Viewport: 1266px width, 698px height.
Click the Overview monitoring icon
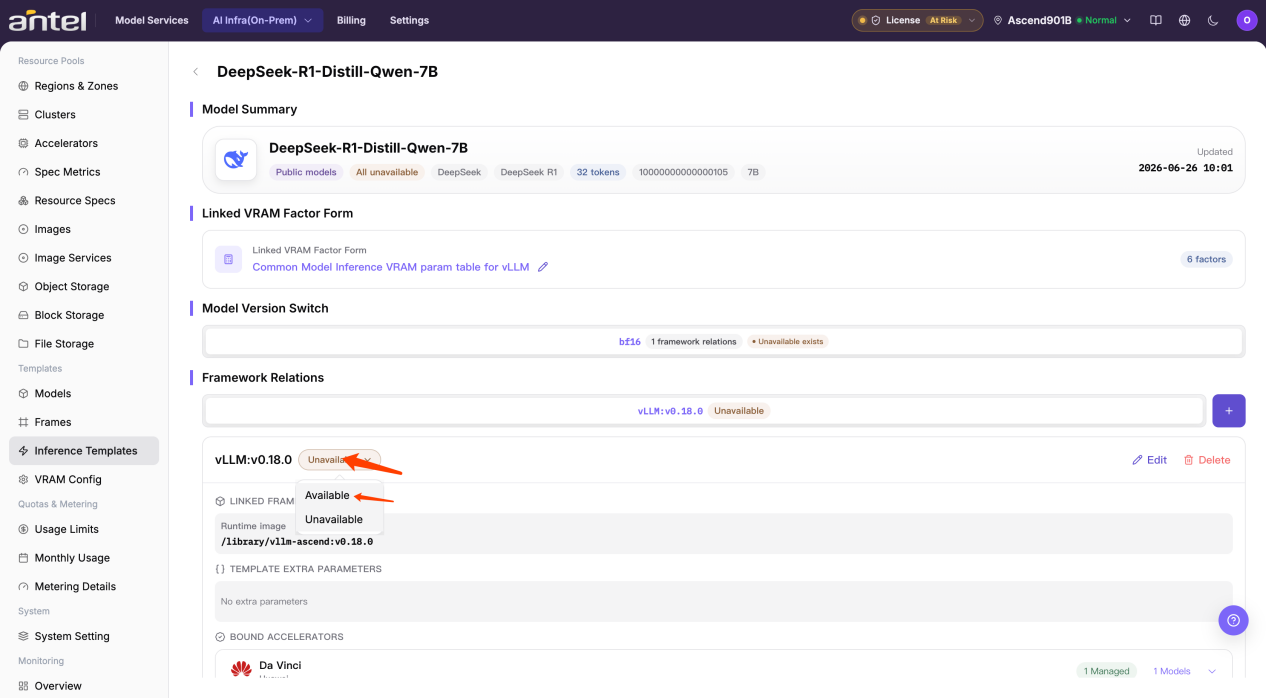pyautogui.click(x=24, y=686)
